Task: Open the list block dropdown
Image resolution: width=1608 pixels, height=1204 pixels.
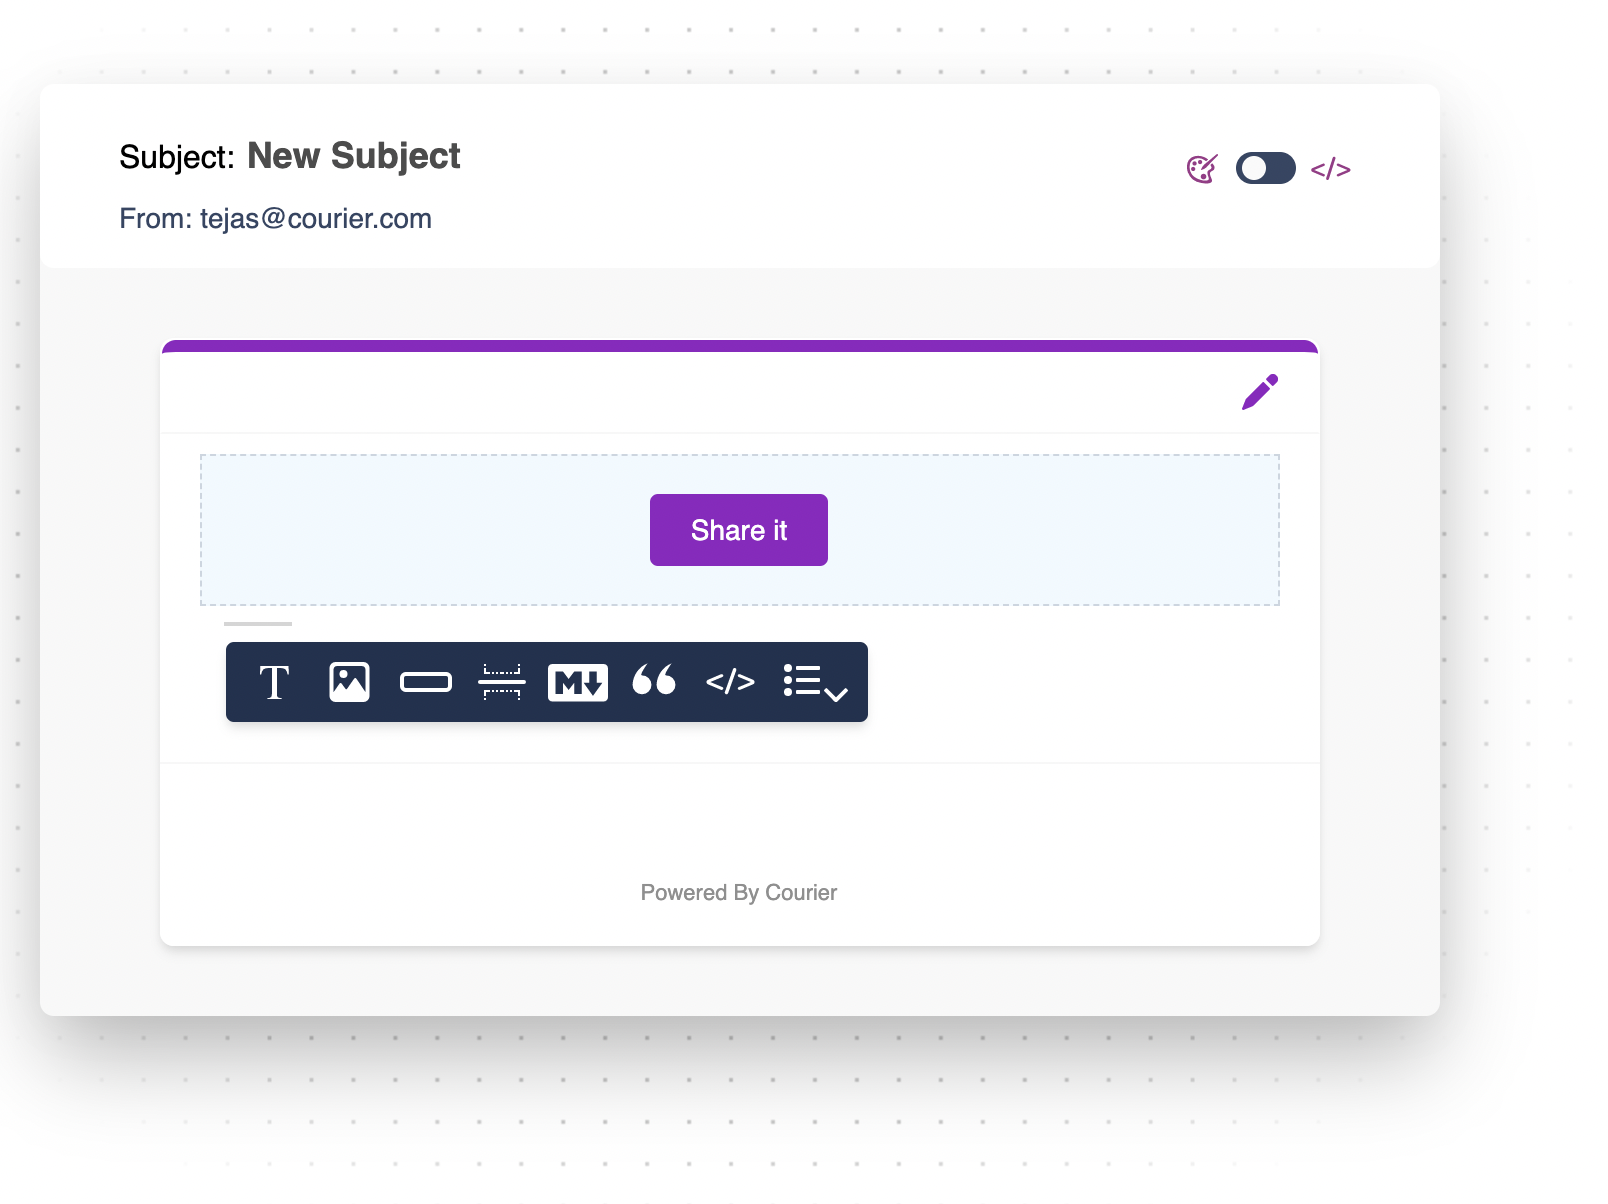Action: tap(815, 683)
